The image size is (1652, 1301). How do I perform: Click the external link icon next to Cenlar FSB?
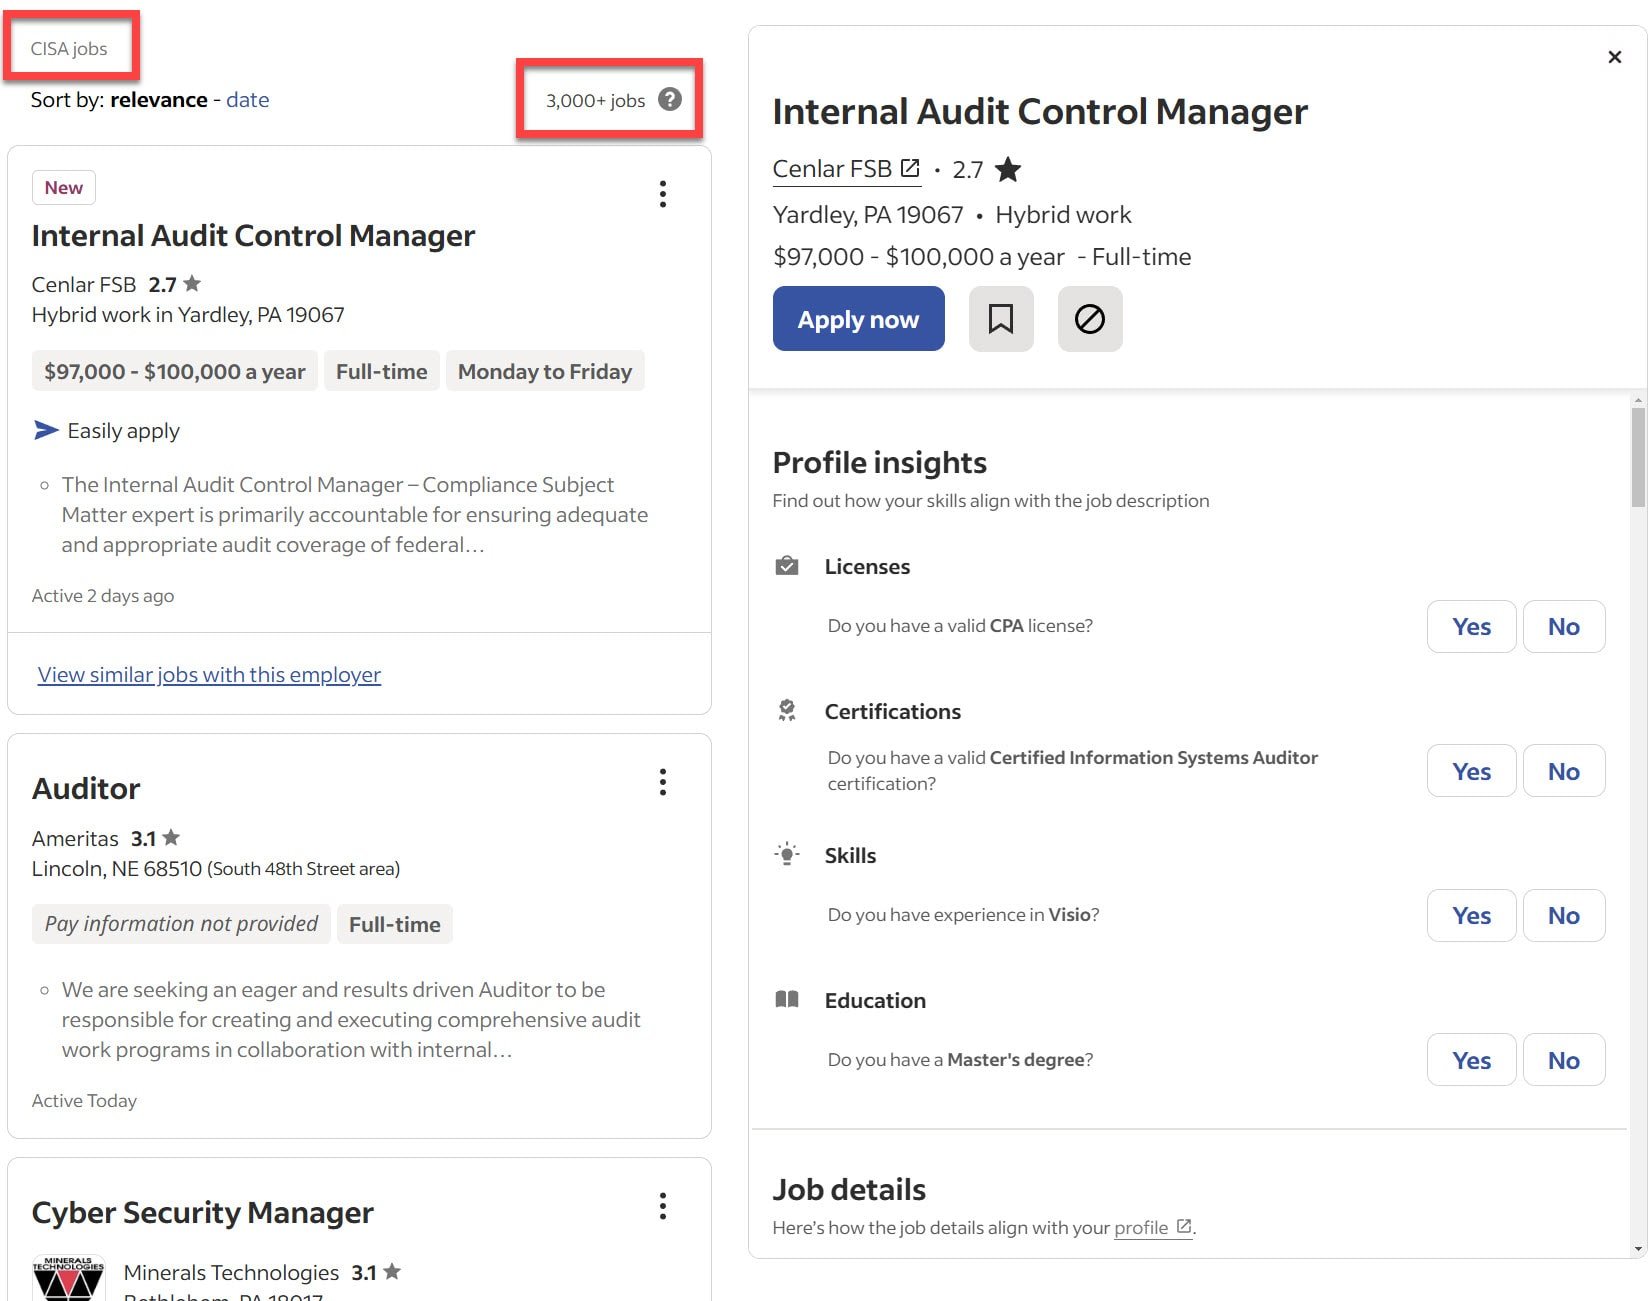click(910, 168)
